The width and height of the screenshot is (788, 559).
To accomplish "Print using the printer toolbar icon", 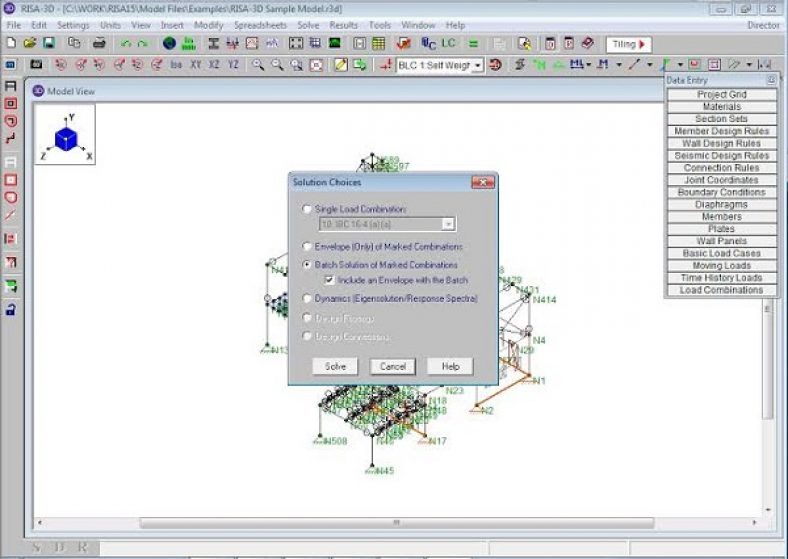I will (x=99, y=44).
